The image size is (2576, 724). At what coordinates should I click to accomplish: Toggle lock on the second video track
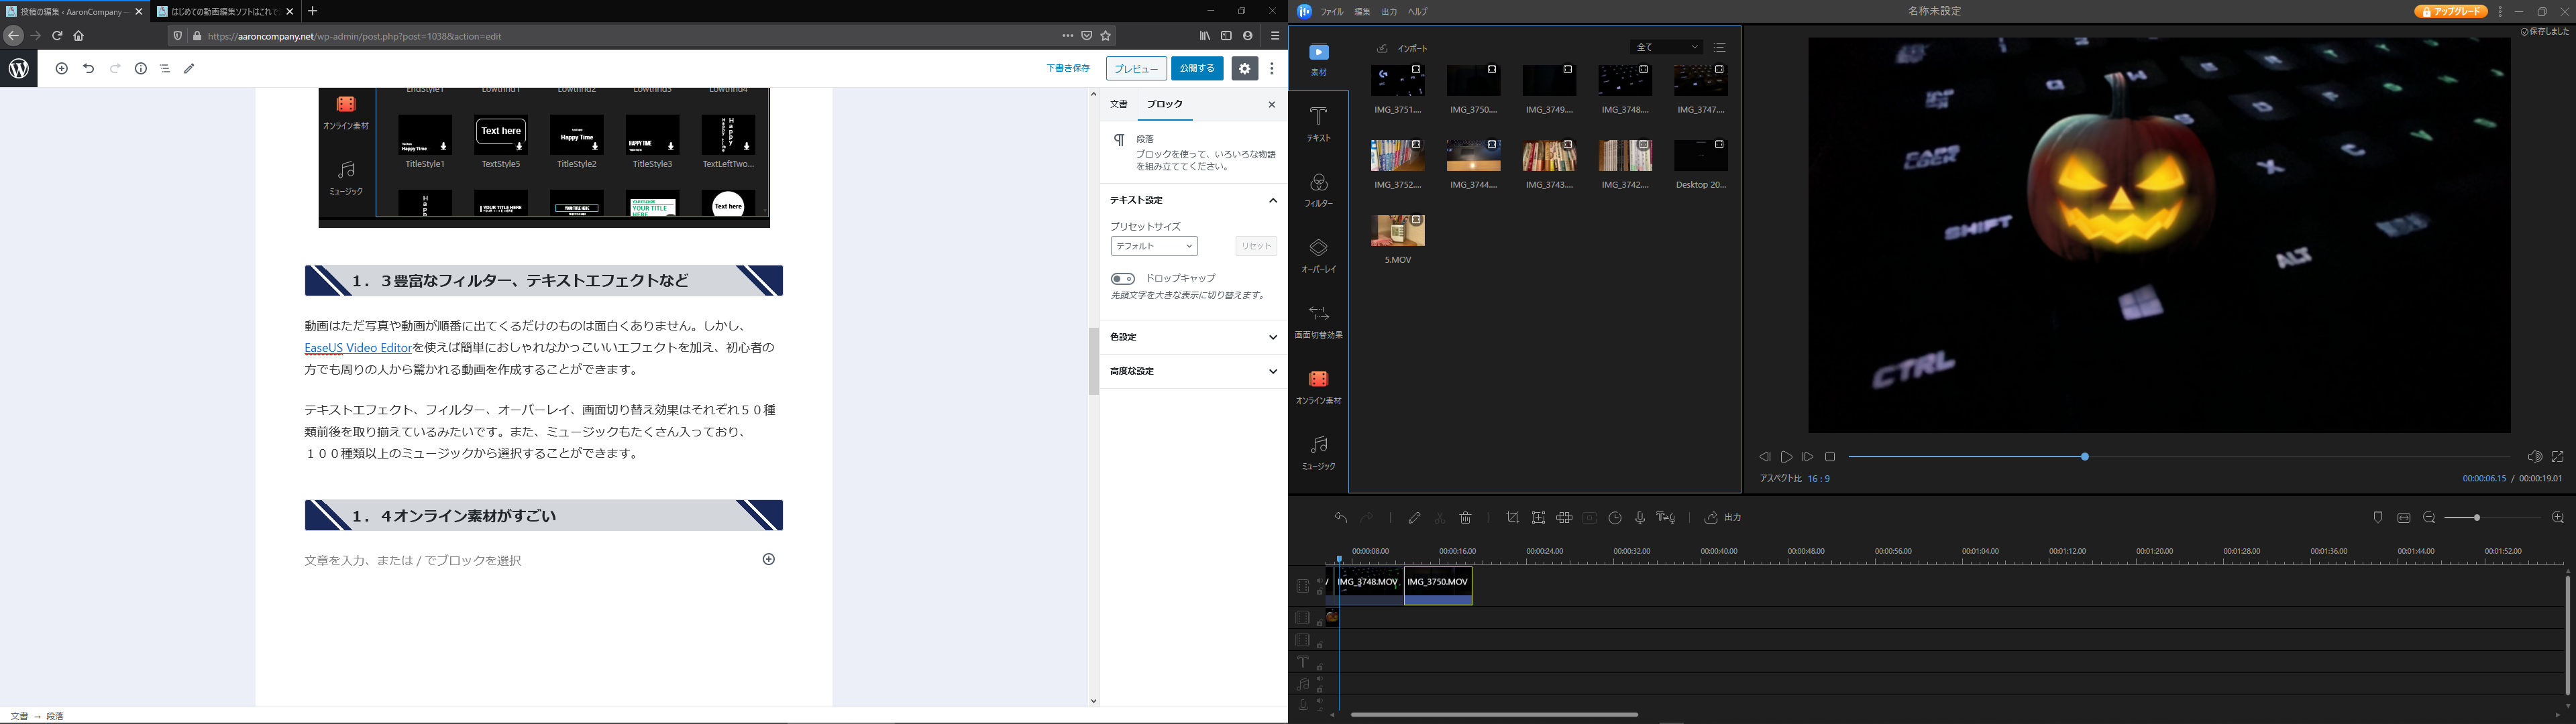1320,623
